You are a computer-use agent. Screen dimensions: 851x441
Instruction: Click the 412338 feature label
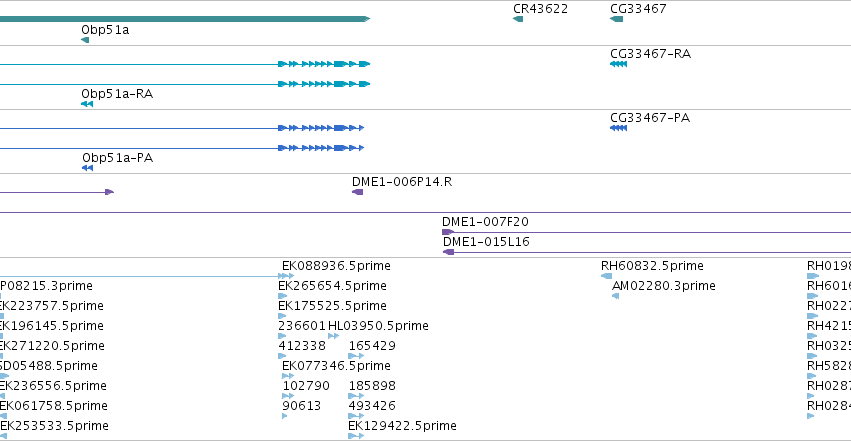pyautogui.click(x=302, y=346)
